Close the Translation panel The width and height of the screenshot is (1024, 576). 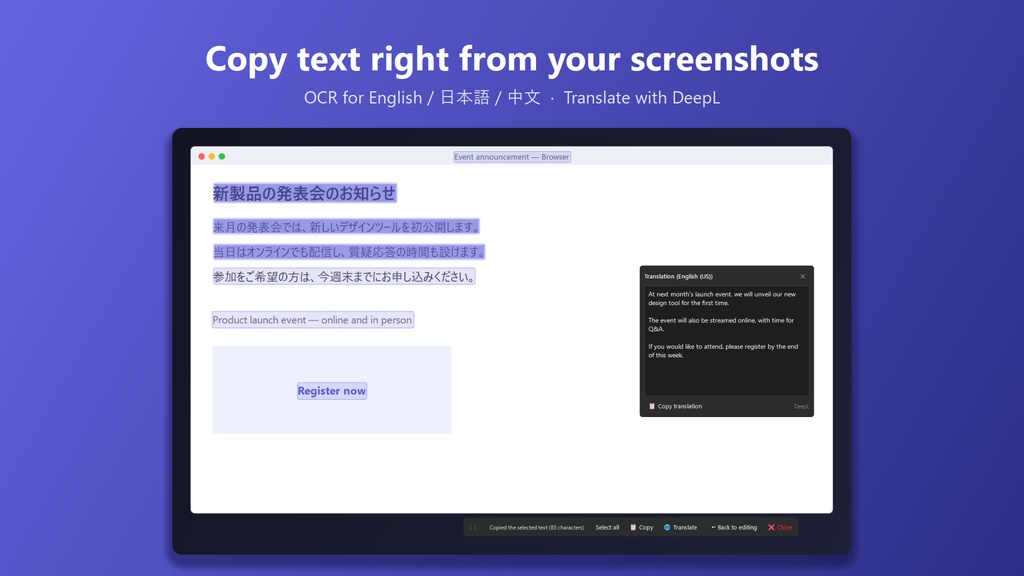tap(803, 276)
